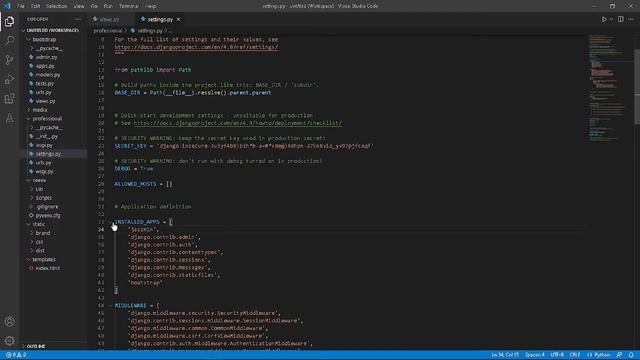Click professional in the breadcrumb

point(107,31)
